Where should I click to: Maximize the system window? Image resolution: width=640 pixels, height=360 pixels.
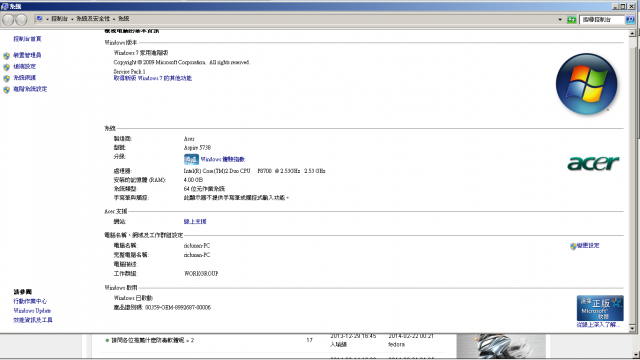pyautogui.click(x=623, y=7)
